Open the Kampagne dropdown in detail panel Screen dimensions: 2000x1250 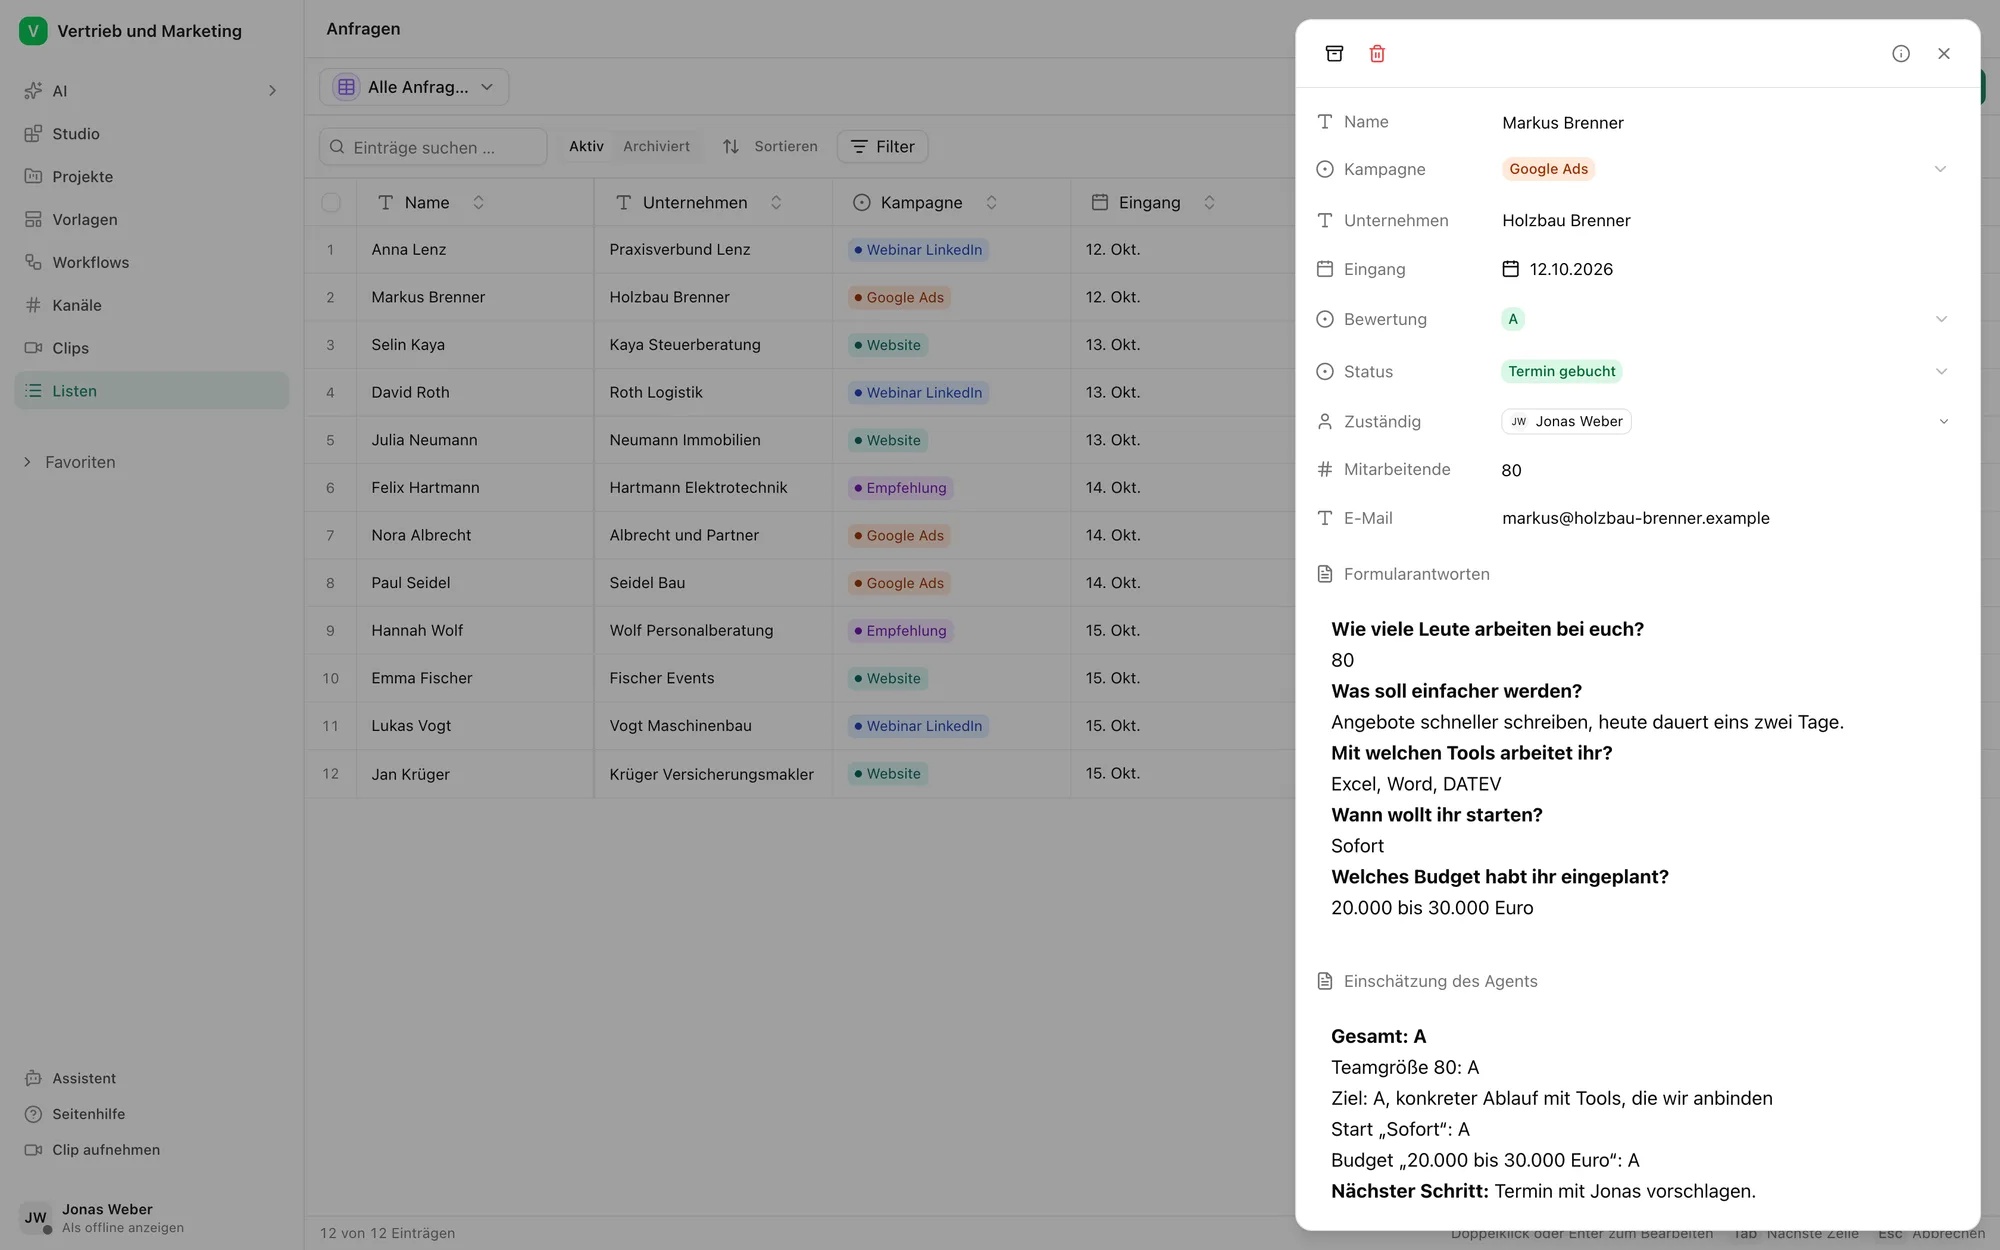pyautogui.click(x=1940, y=169)
